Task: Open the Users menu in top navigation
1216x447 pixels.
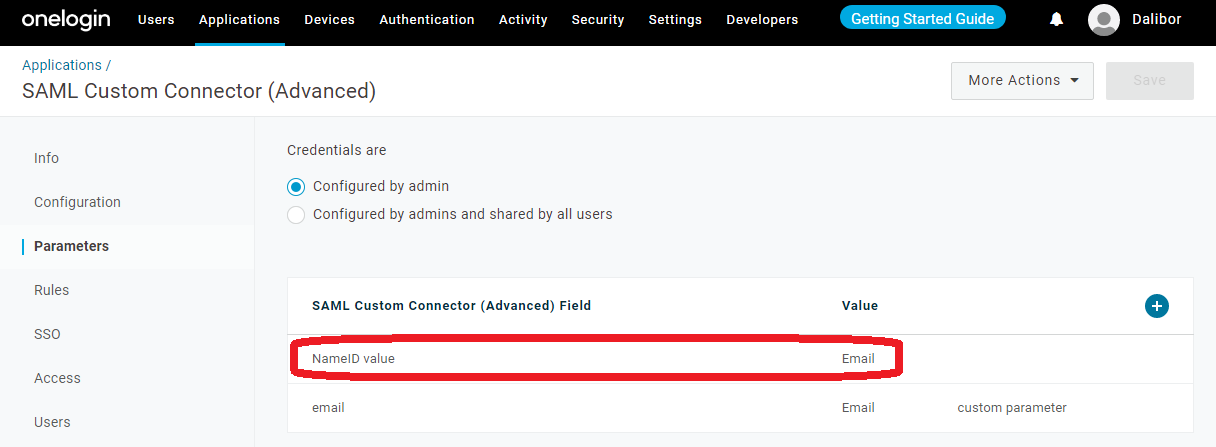Action: click(156, 20)
